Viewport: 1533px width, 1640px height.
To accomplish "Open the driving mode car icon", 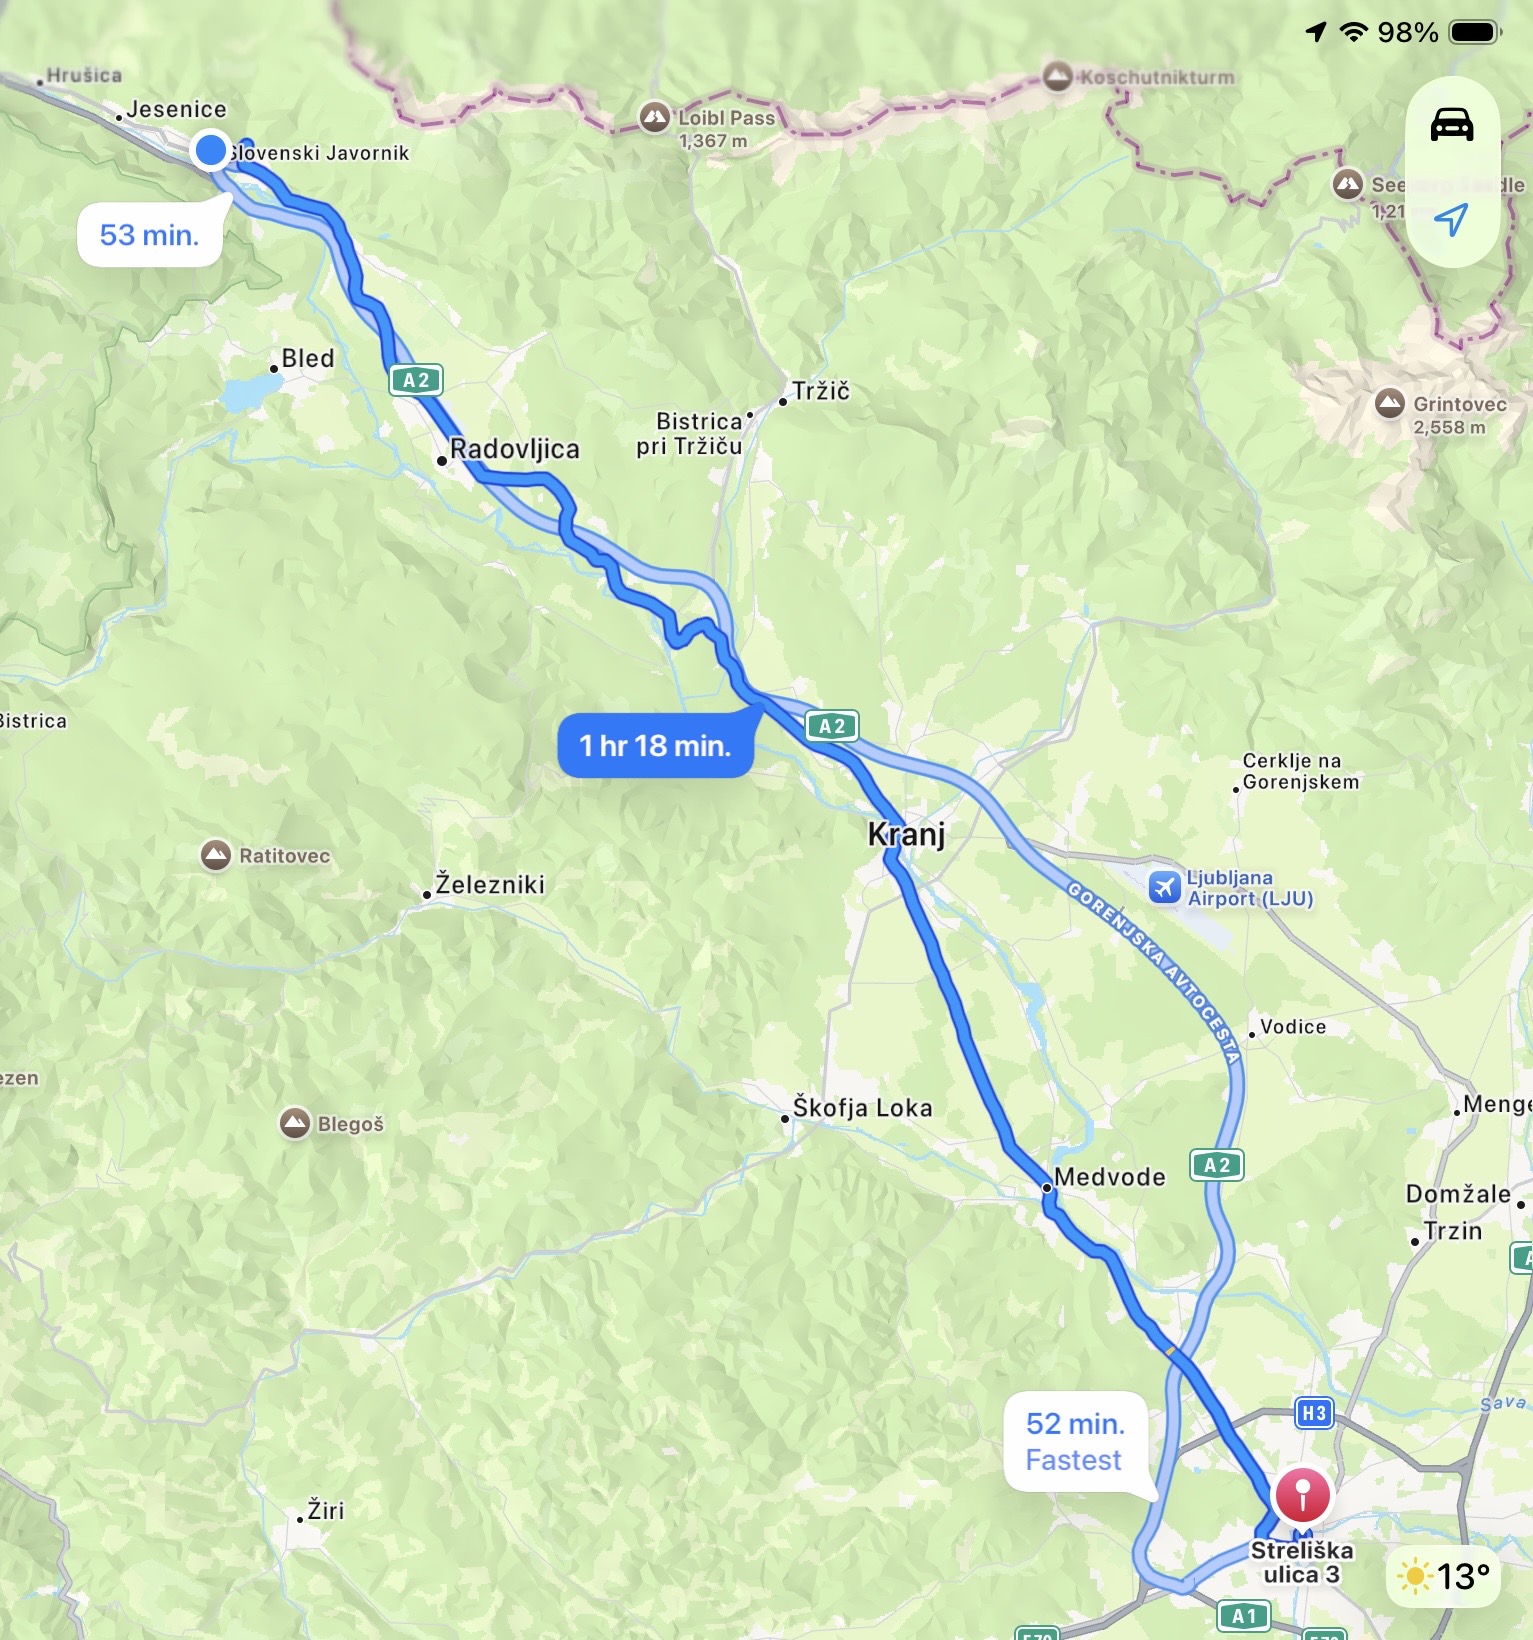I will 1452,125.
